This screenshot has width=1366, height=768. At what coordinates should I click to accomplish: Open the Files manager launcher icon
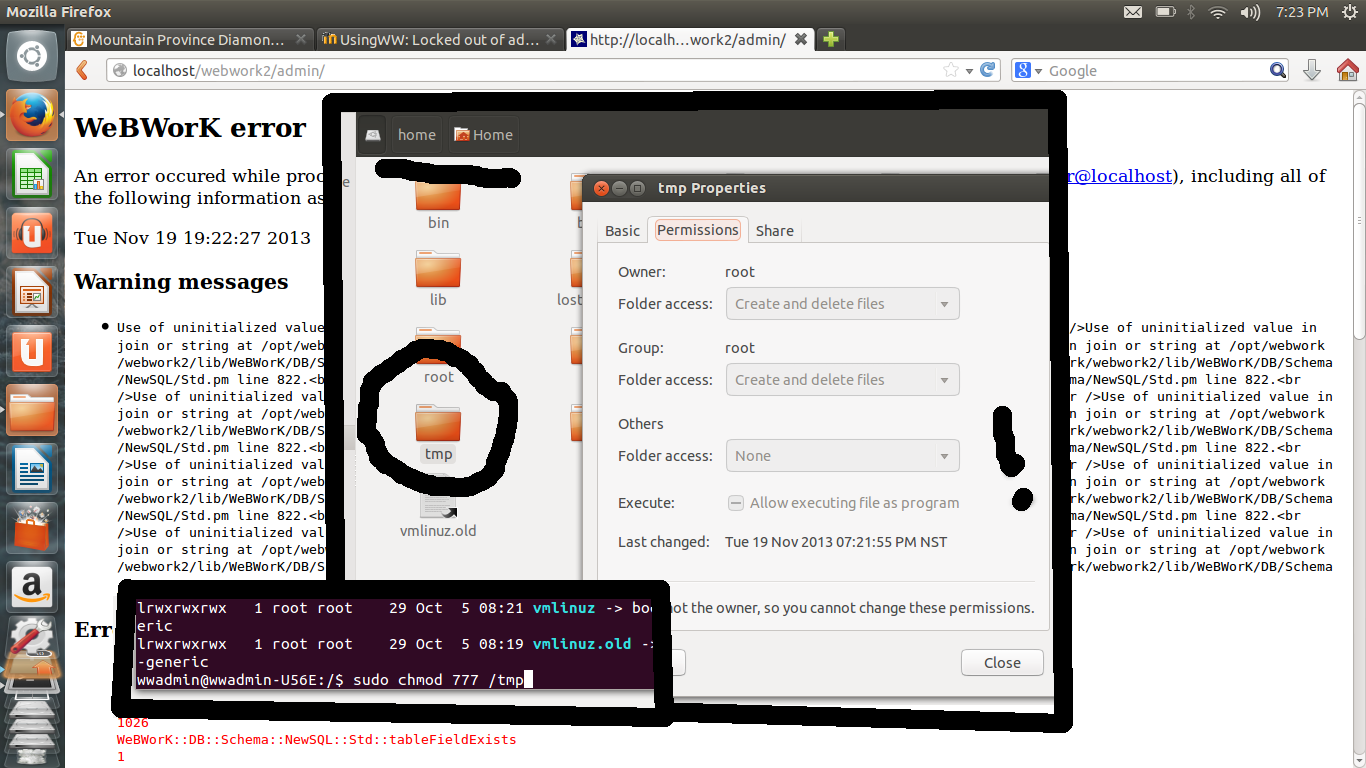coord(32,410)
